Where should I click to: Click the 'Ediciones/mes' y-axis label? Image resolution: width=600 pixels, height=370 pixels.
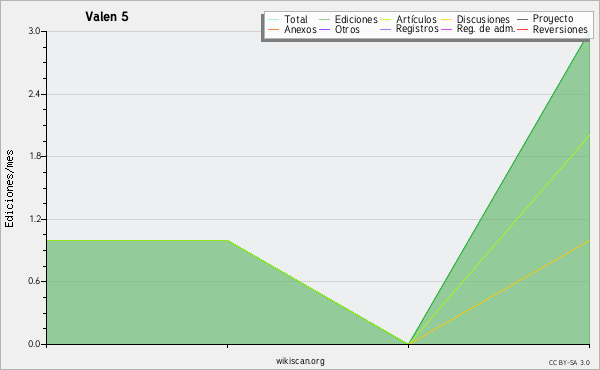tap(9, 188)
